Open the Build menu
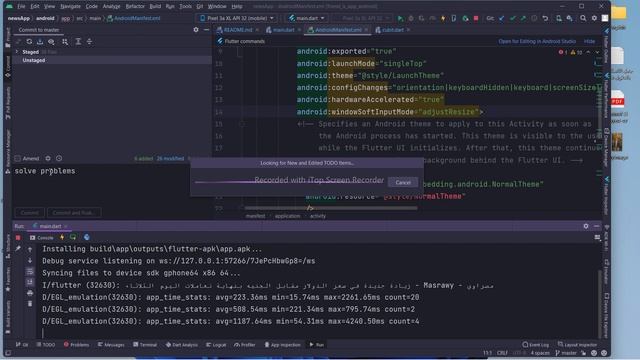 pos(155,7)
